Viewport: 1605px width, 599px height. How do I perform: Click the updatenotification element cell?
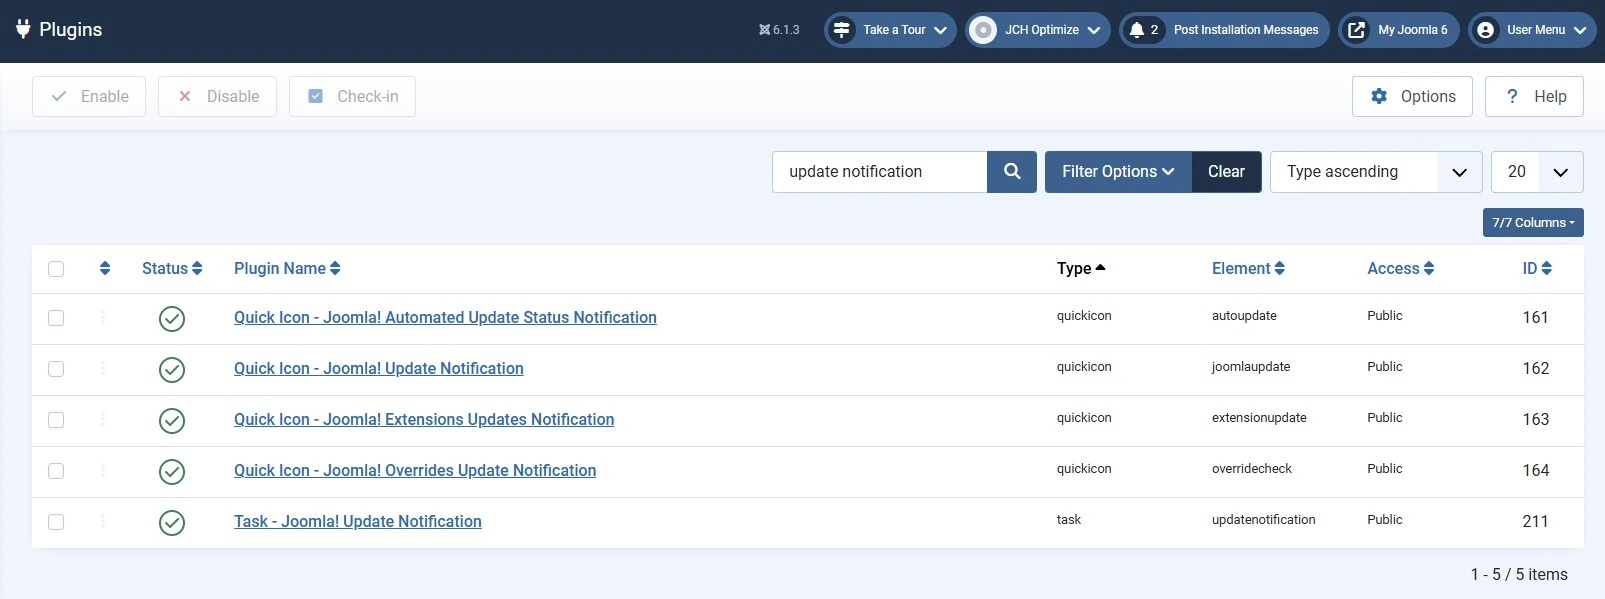[x=1264, y=520]
